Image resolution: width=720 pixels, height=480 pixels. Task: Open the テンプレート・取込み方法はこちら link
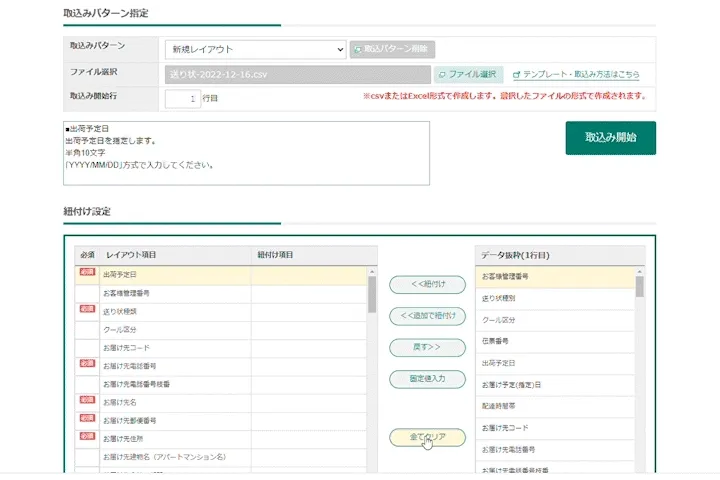[576, 74]
